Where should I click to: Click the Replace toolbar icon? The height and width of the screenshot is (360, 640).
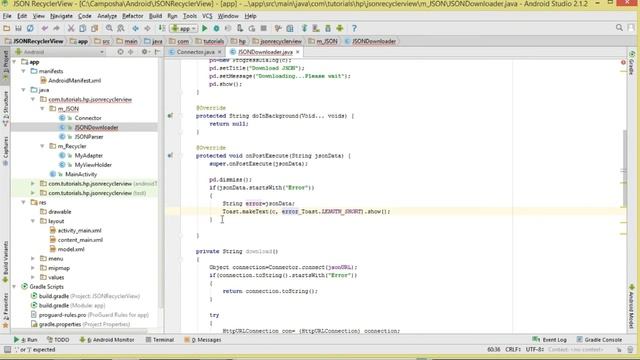(121, 28)
